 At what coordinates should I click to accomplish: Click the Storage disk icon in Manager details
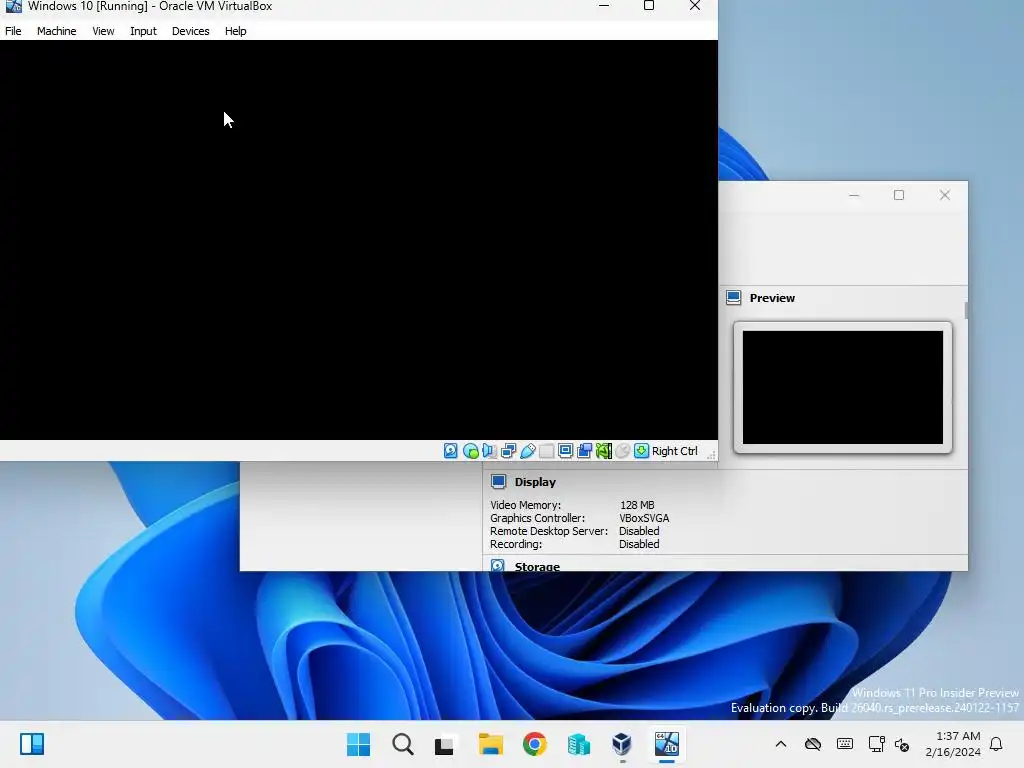(x=498, y=566)
